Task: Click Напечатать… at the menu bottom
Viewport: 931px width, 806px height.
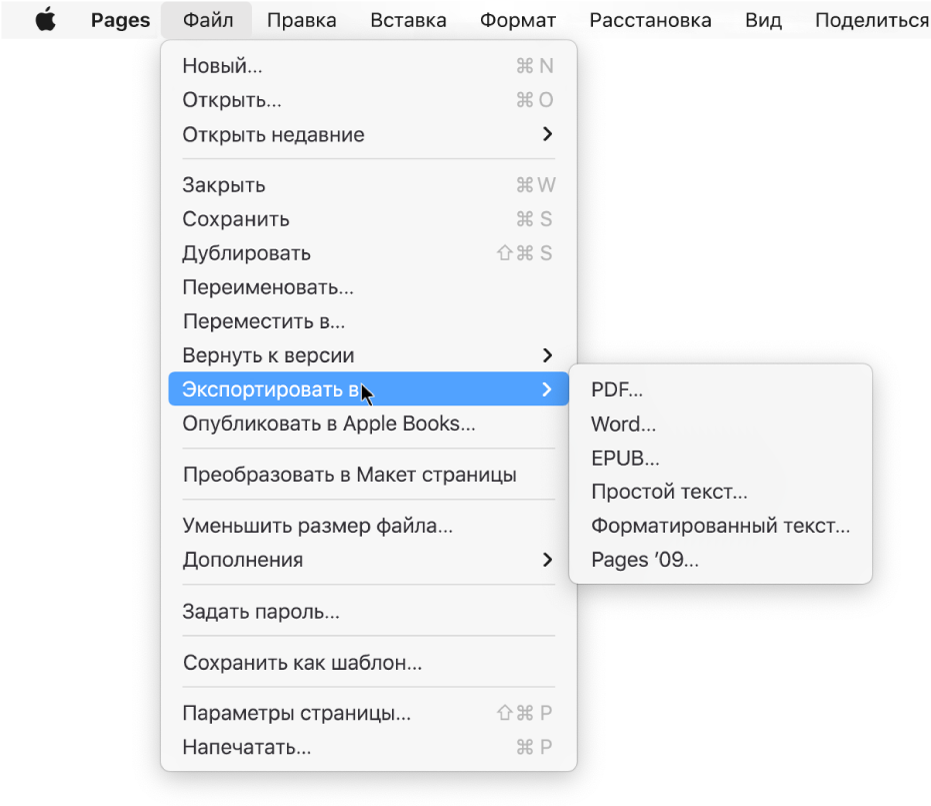Action: tap(246, 747)
